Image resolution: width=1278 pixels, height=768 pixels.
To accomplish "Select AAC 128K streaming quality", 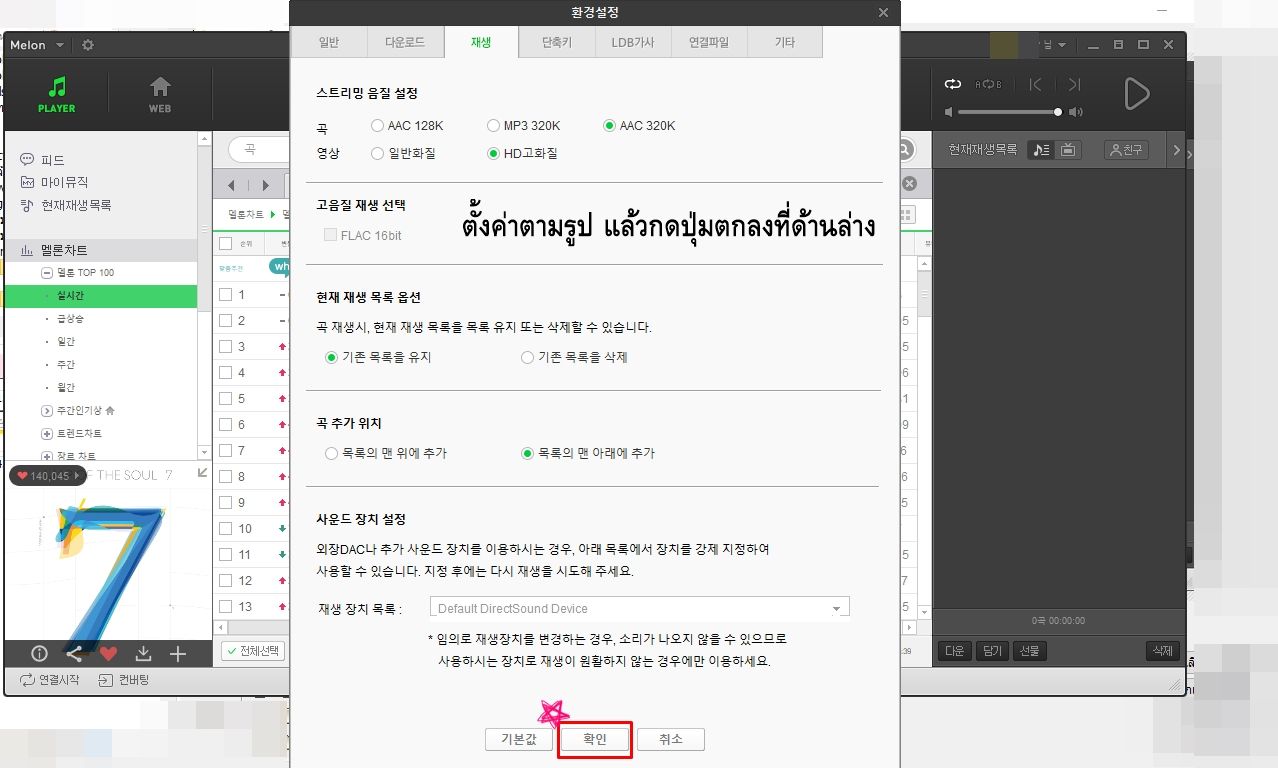I will point(377,126).
